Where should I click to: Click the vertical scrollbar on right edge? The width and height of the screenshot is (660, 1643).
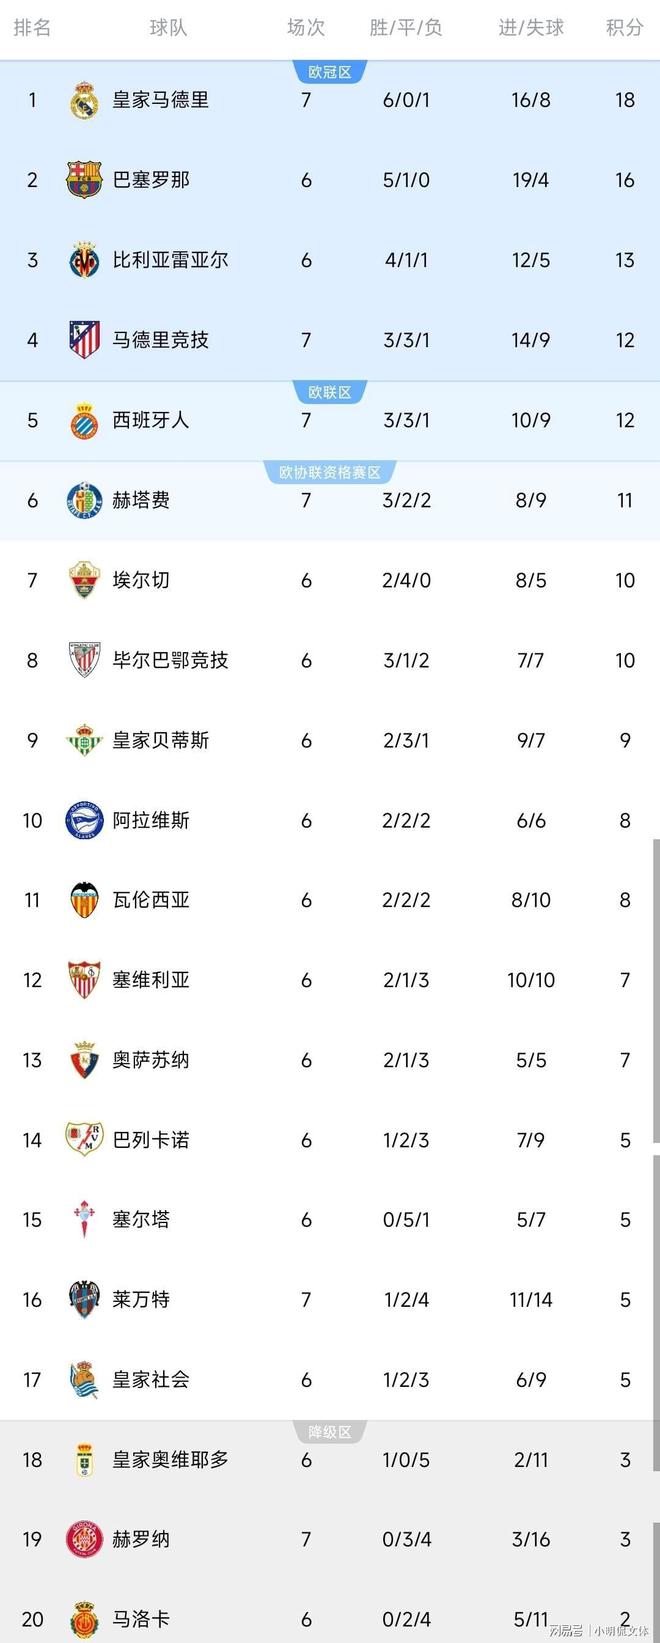point(656,990)
